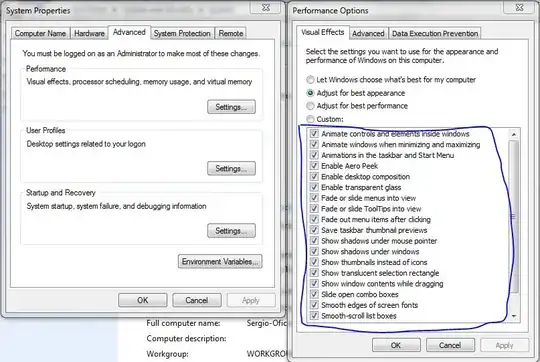Confirm Performance Options with OK
The image size is (540, 362).
click(x=396, y=345)
